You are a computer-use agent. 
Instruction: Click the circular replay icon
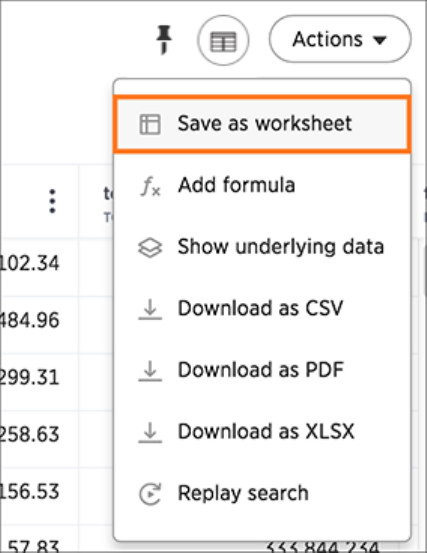[150, 494]
